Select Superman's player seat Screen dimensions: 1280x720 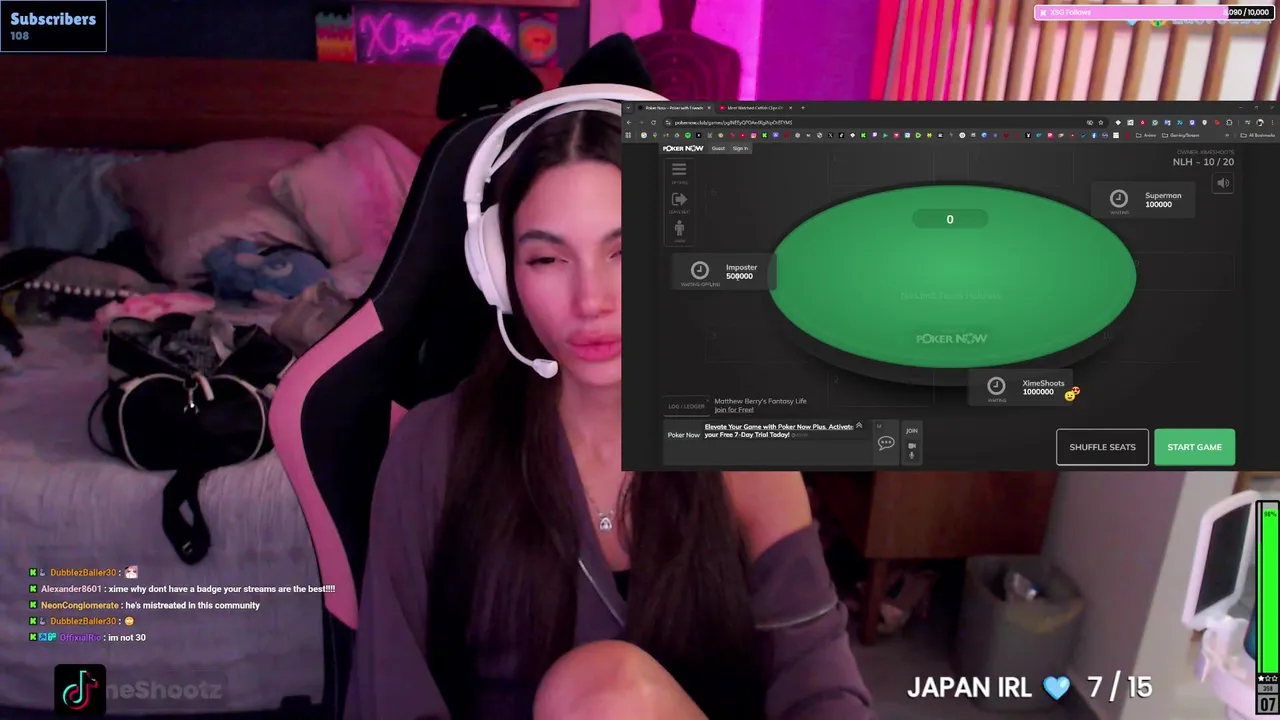coord(1145,200)
